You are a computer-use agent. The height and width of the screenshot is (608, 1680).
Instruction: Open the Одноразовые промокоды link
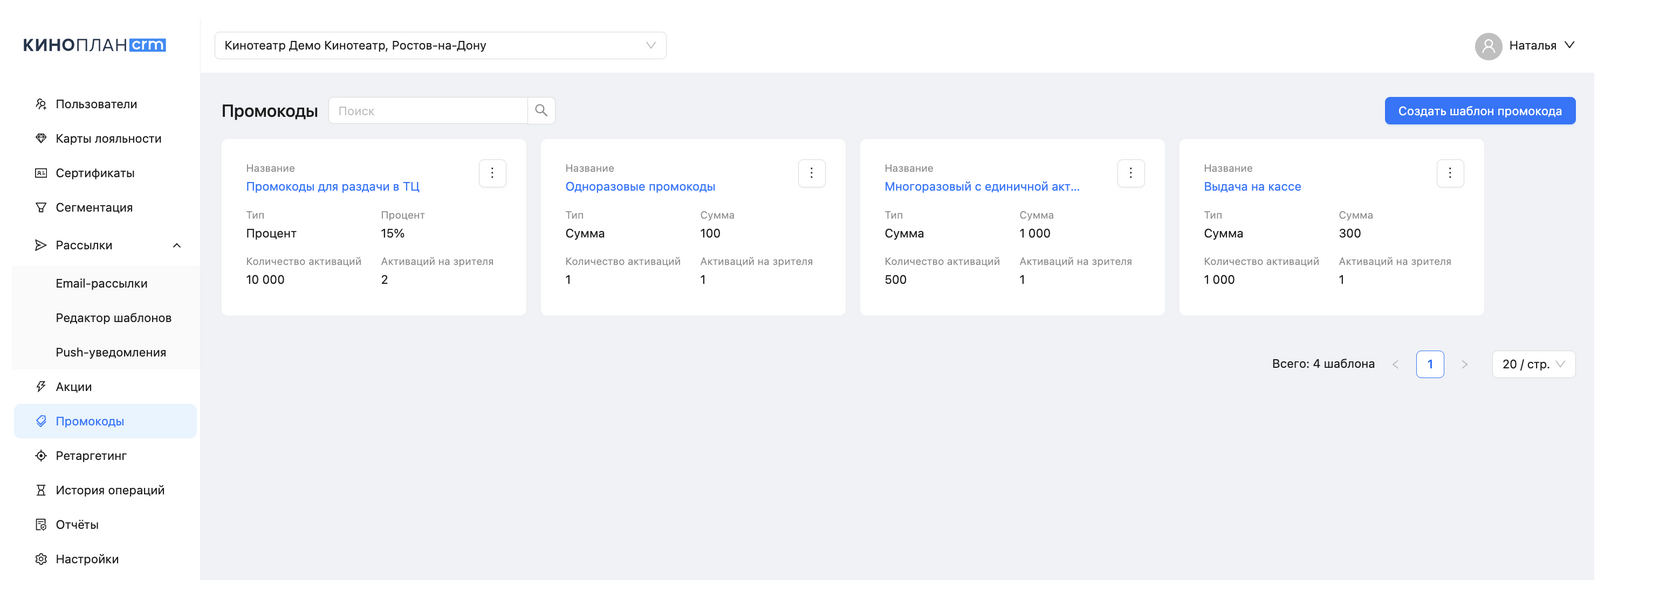click(640, 187)
